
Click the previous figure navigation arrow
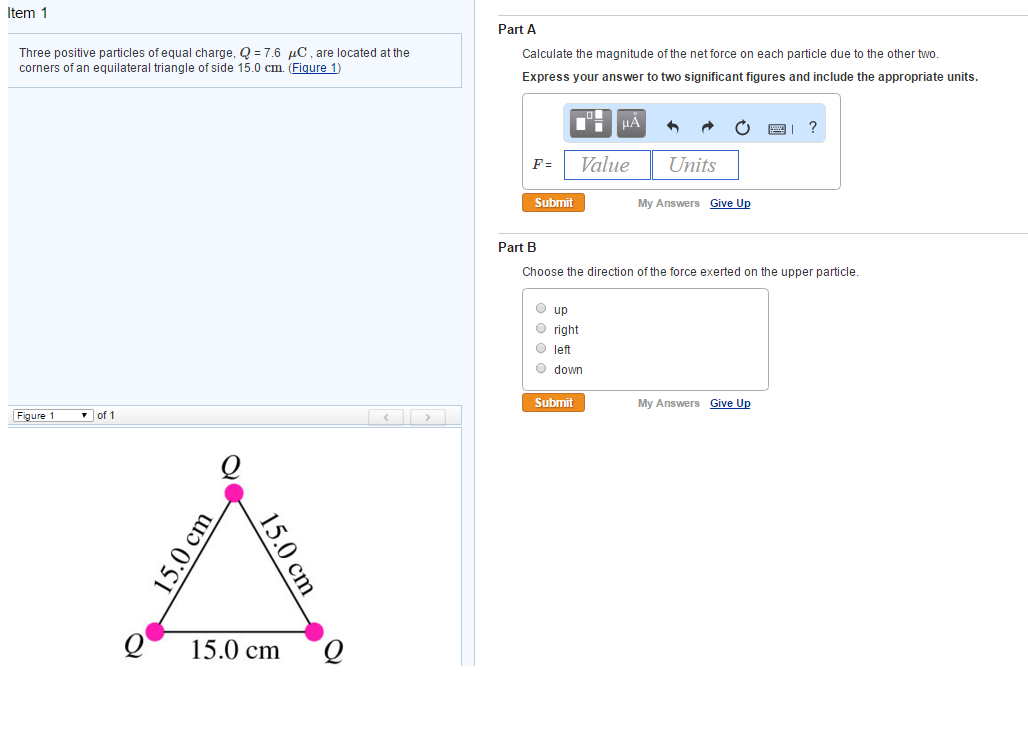click(386, 417)
